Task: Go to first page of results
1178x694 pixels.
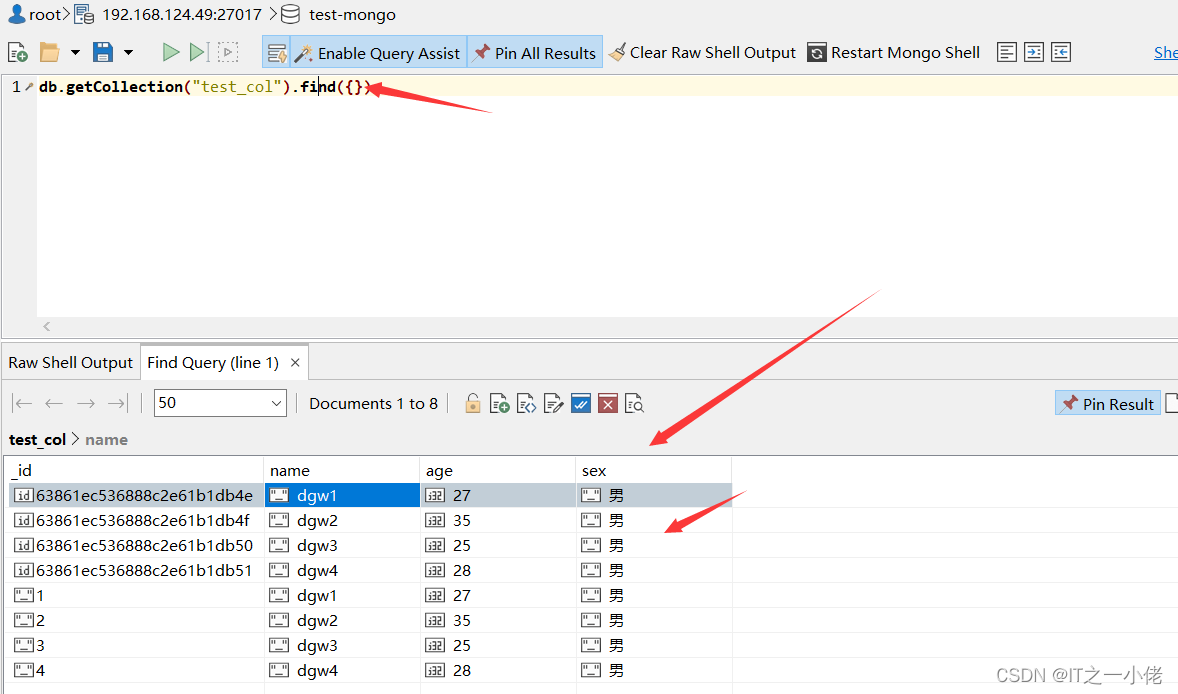Action: [x=22, y=403]
